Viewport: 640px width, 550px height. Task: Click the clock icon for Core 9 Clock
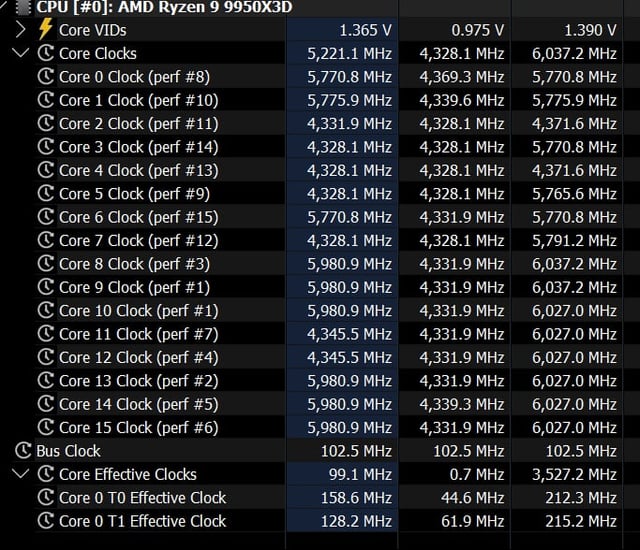46,287
